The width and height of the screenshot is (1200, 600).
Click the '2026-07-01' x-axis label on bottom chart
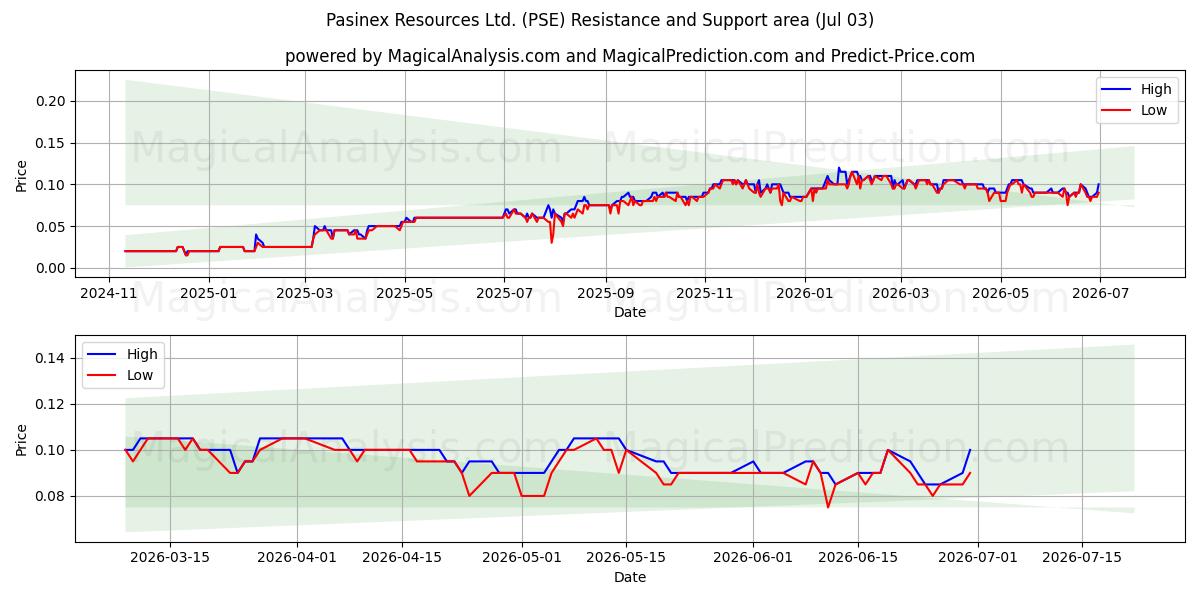tap(978, 559)
